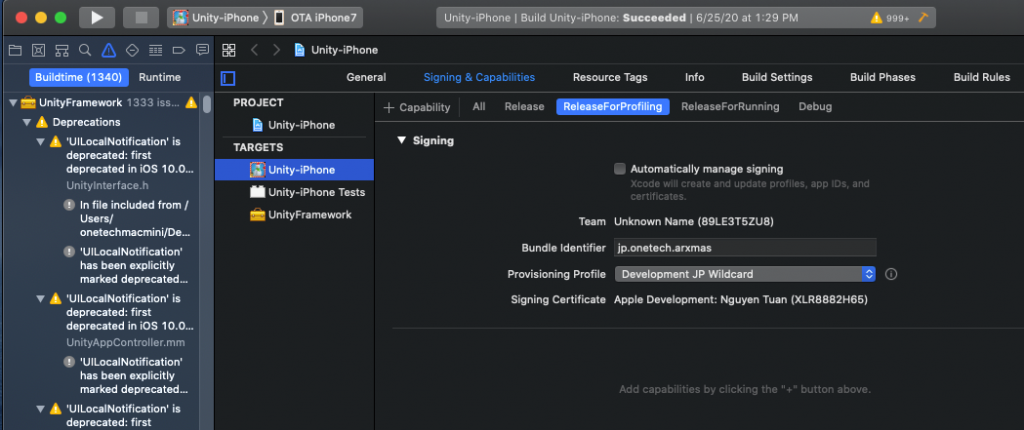Collapse the UnityInterface.h UILocalNotification warning
Image resolution: width=1024 pixels, height=430 pixels.
[39, 142]
